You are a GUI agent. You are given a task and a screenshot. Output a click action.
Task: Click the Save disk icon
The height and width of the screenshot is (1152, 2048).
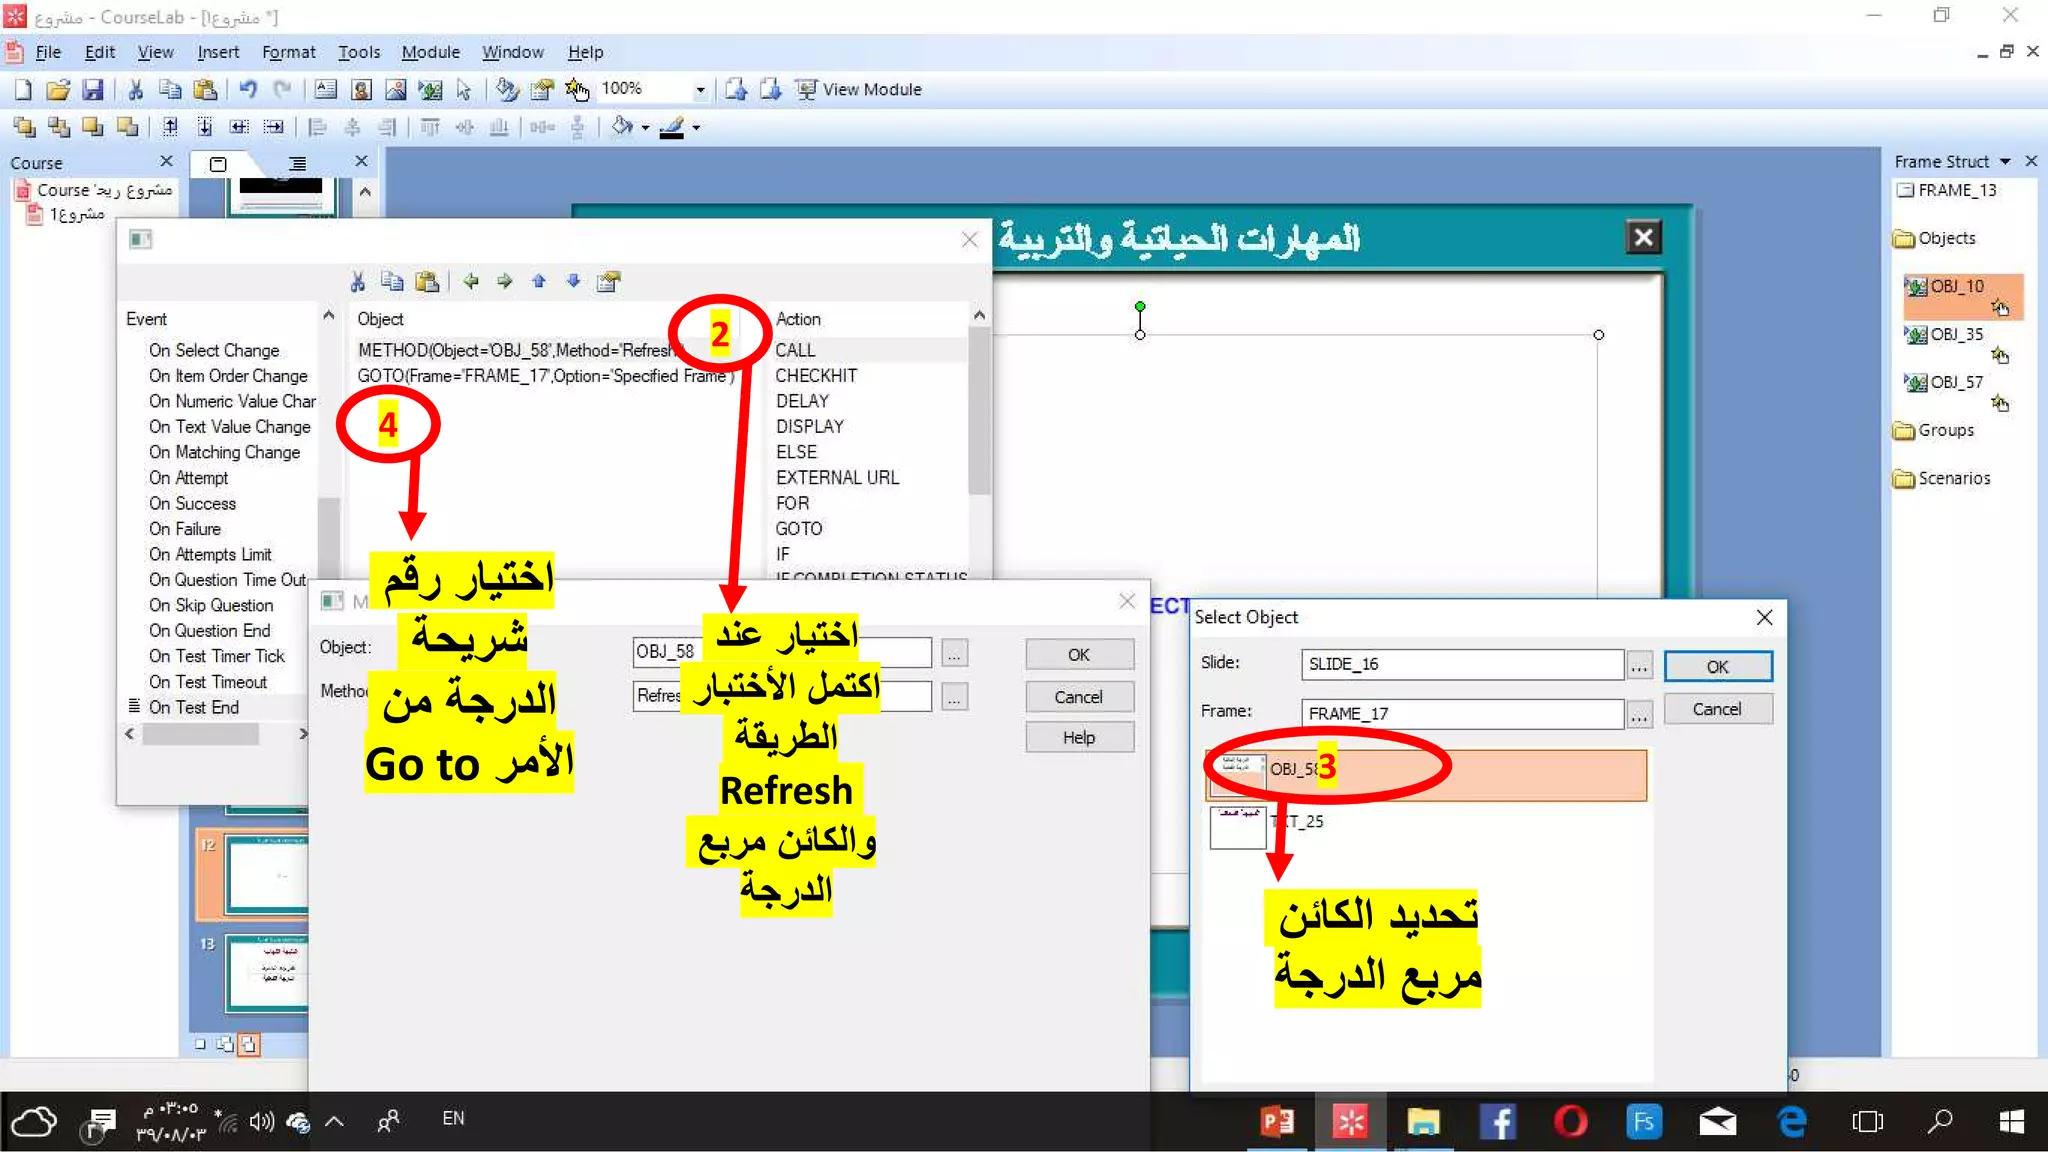point(93,90)
